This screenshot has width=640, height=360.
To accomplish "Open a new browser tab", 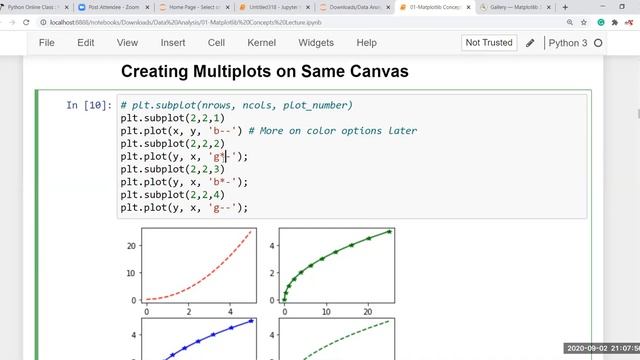I will [565, 7].
